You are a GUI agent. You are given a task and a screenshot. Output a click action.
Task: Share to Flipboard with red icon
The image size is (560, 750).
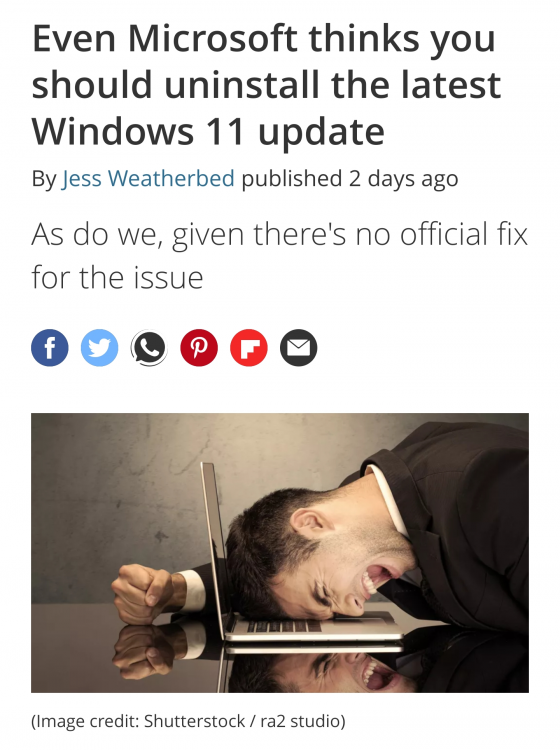click(249, 348)
